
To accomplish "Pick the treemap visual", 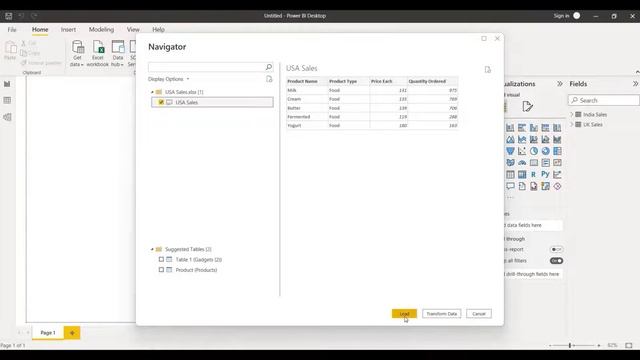I will point(557,151).
